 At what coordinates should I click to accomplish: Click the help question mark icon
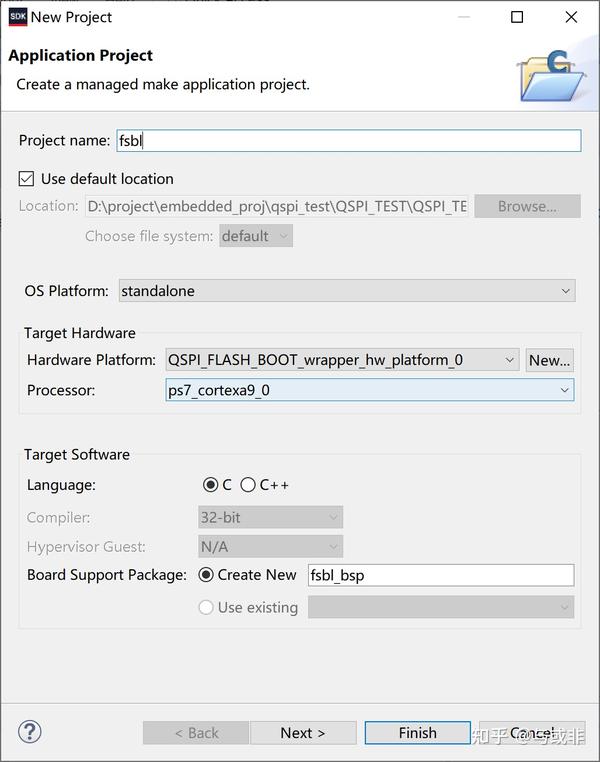tap(30, 731)
